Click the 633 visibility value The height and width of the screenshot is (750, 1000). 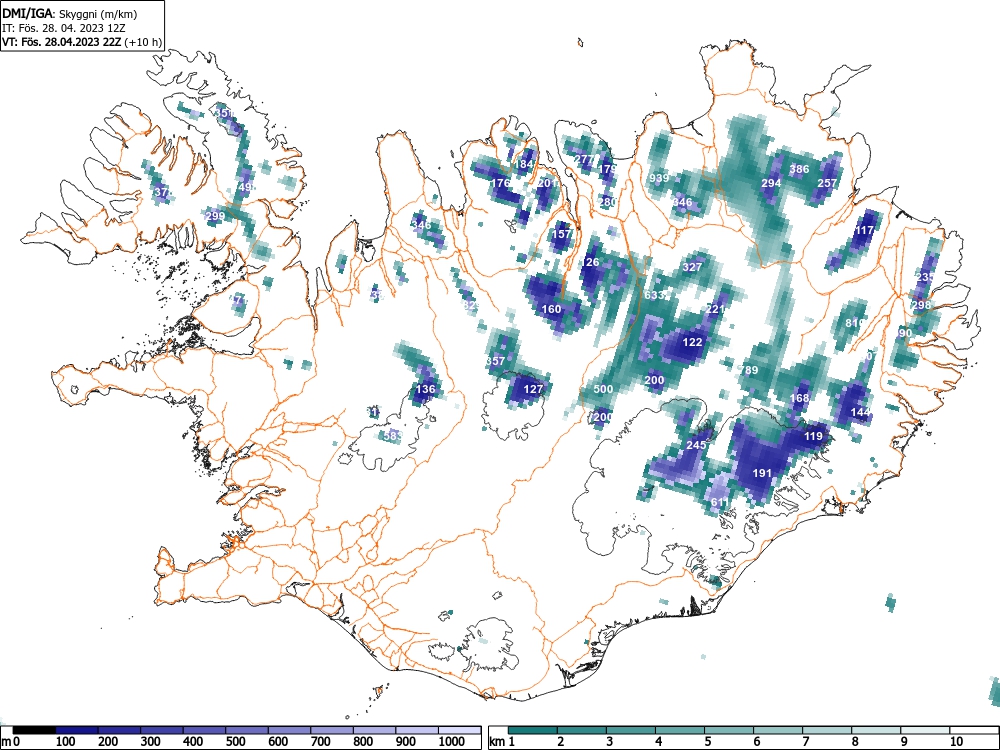[654, 295]
